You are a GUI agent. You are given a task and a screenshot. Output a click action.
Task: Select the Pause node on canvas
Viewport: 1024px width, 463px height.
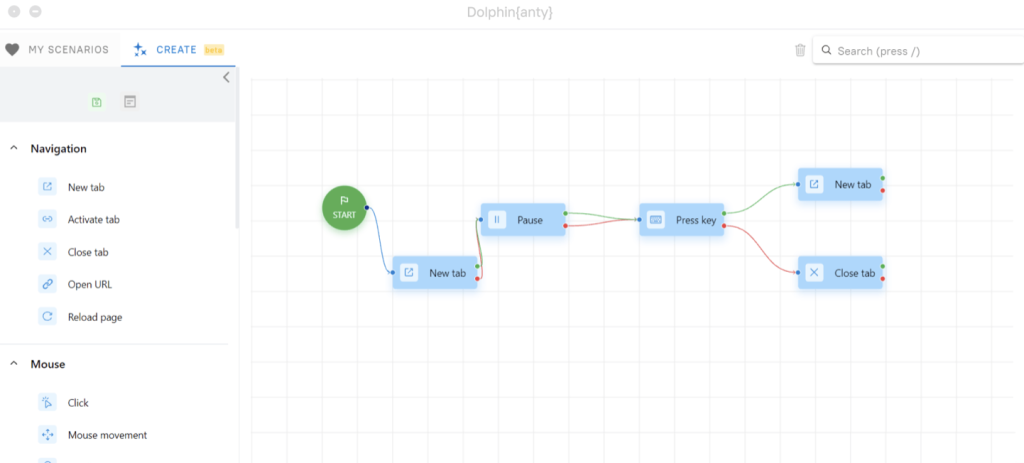pyautogui.click(x=523, y=220)
